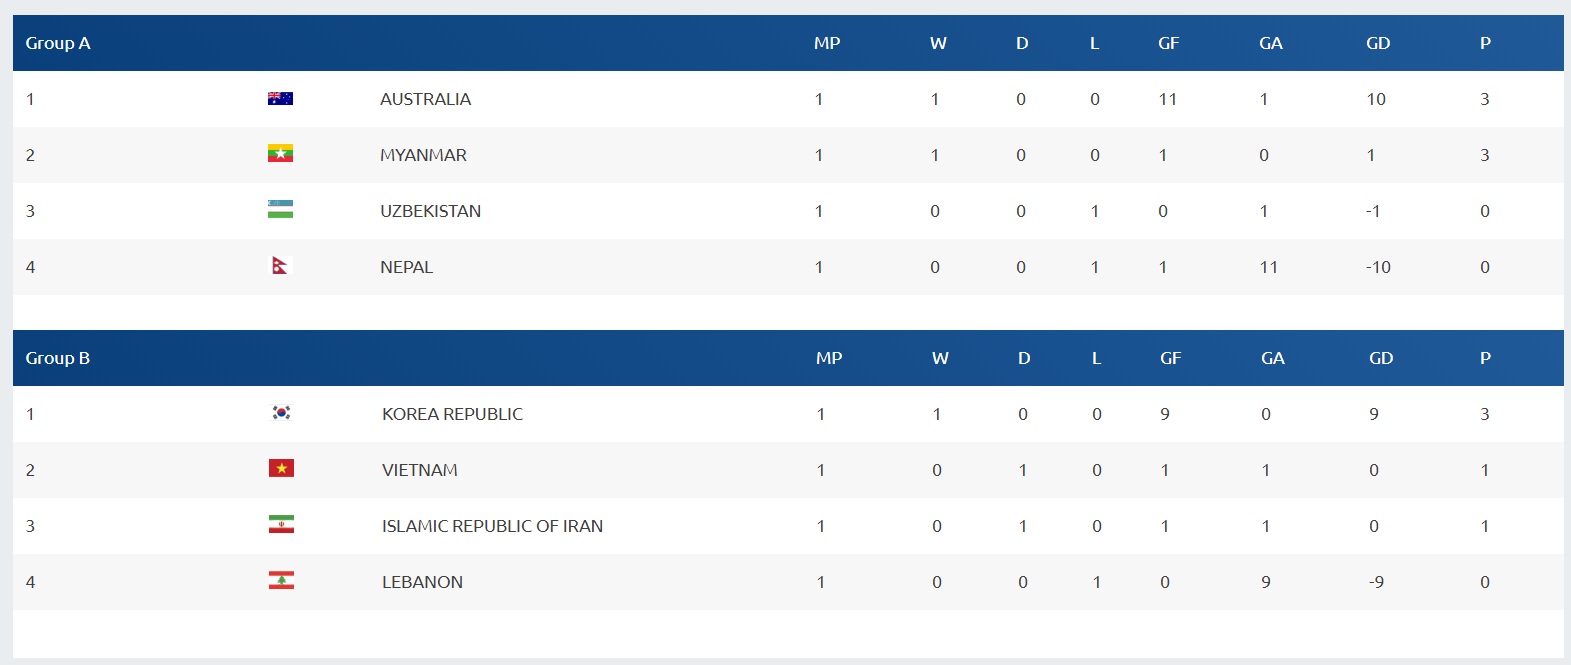Click the Iran flag icon
Viewport: 1571px width, 665px height.
coord(282,524)
